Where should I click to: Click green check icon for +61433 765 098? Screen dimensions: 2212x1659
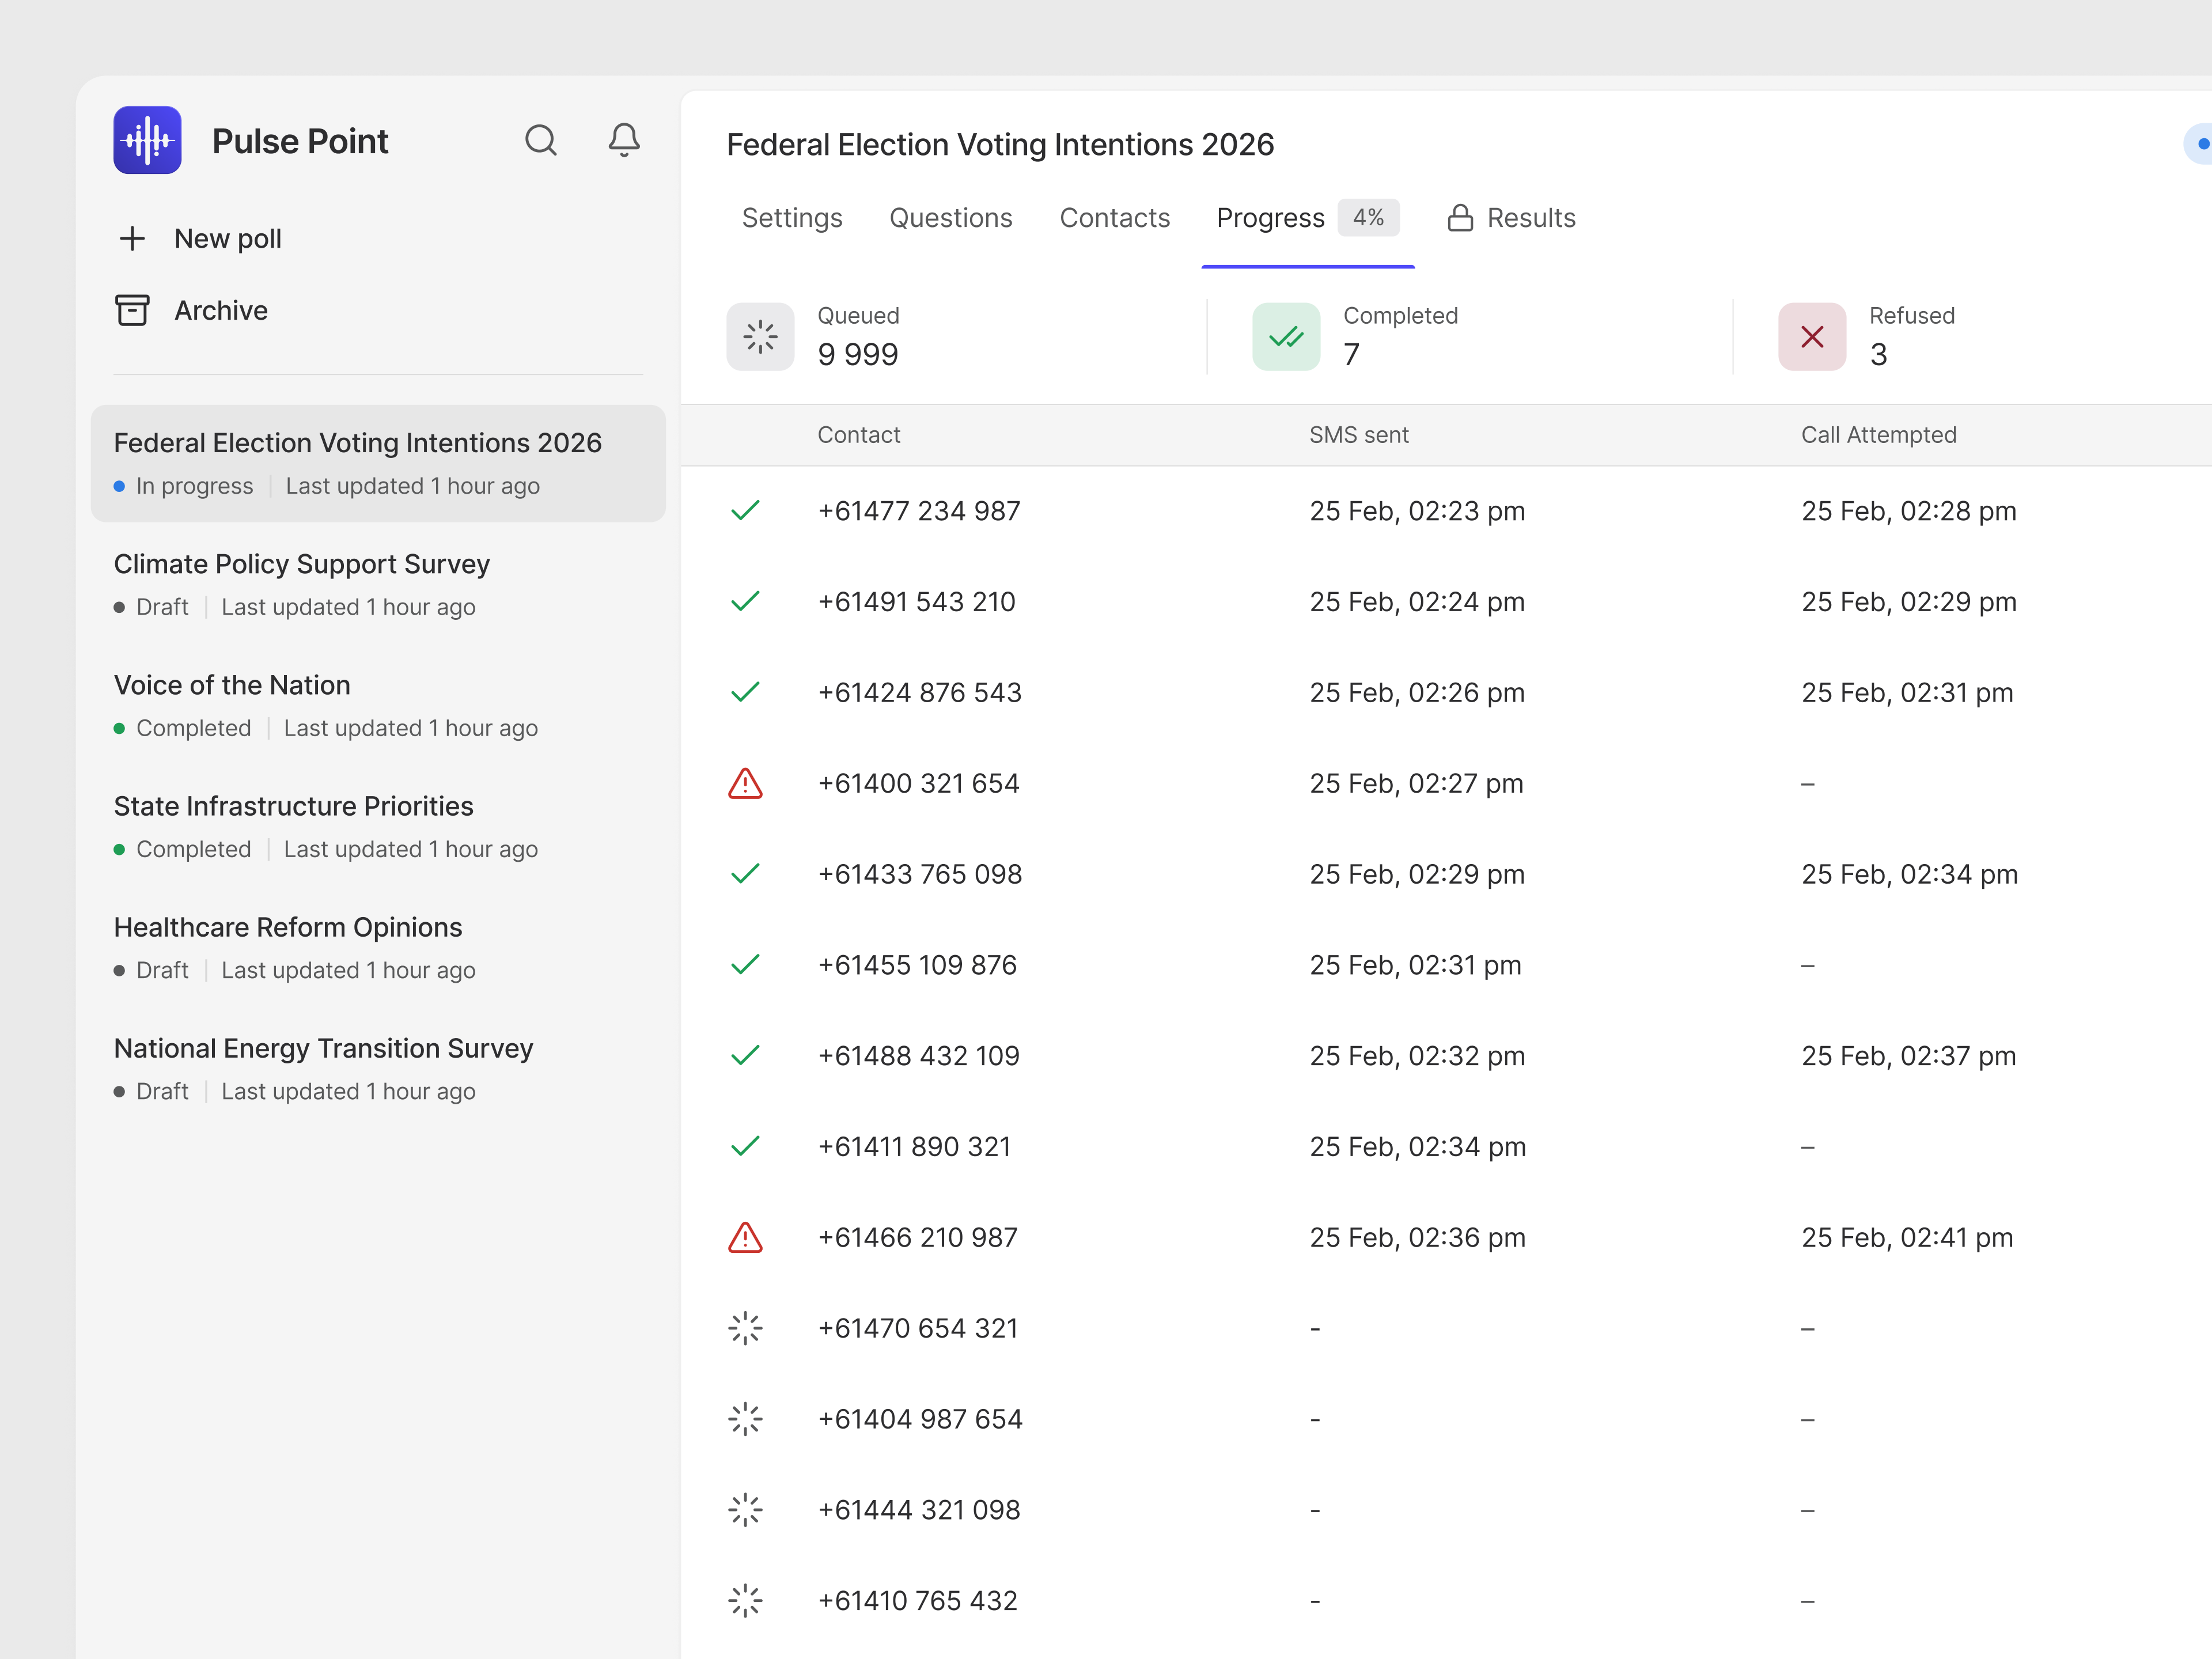point(745,874)
